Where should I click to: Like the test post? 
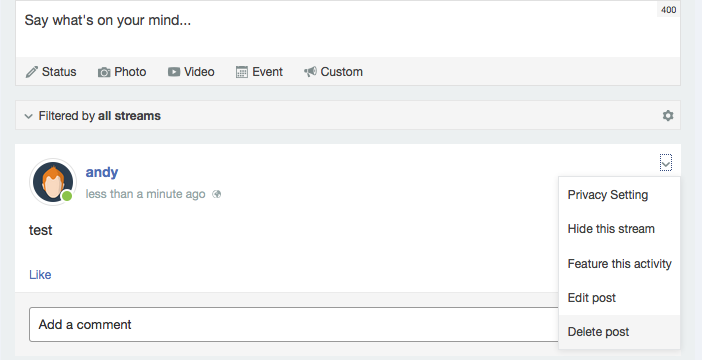tap(40, 274)
